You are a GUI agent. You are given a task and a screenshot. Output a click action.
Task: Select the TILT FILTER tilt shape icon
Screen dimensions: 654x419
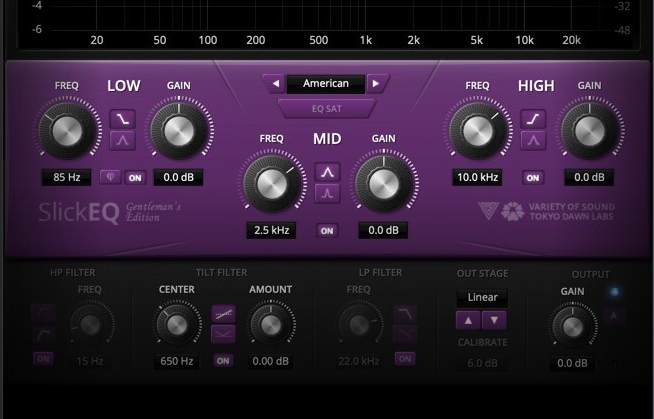point(224,314)
